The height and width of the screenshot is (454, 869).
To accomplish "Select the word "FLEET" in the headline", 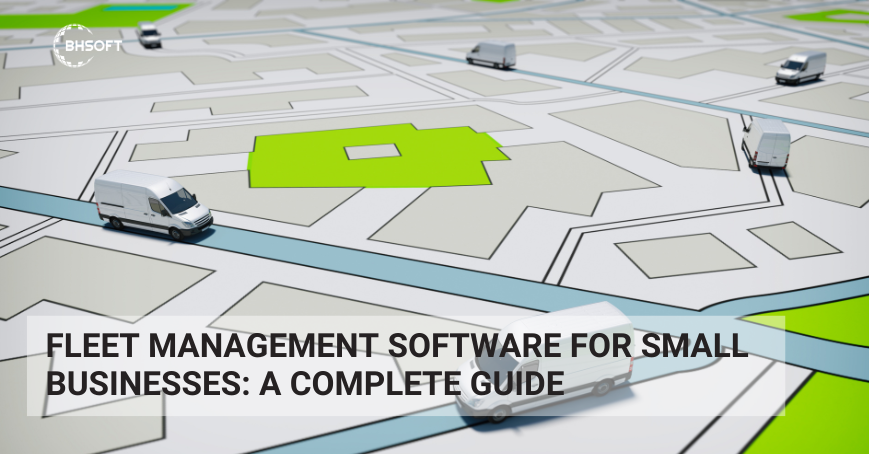I will 88,349.
